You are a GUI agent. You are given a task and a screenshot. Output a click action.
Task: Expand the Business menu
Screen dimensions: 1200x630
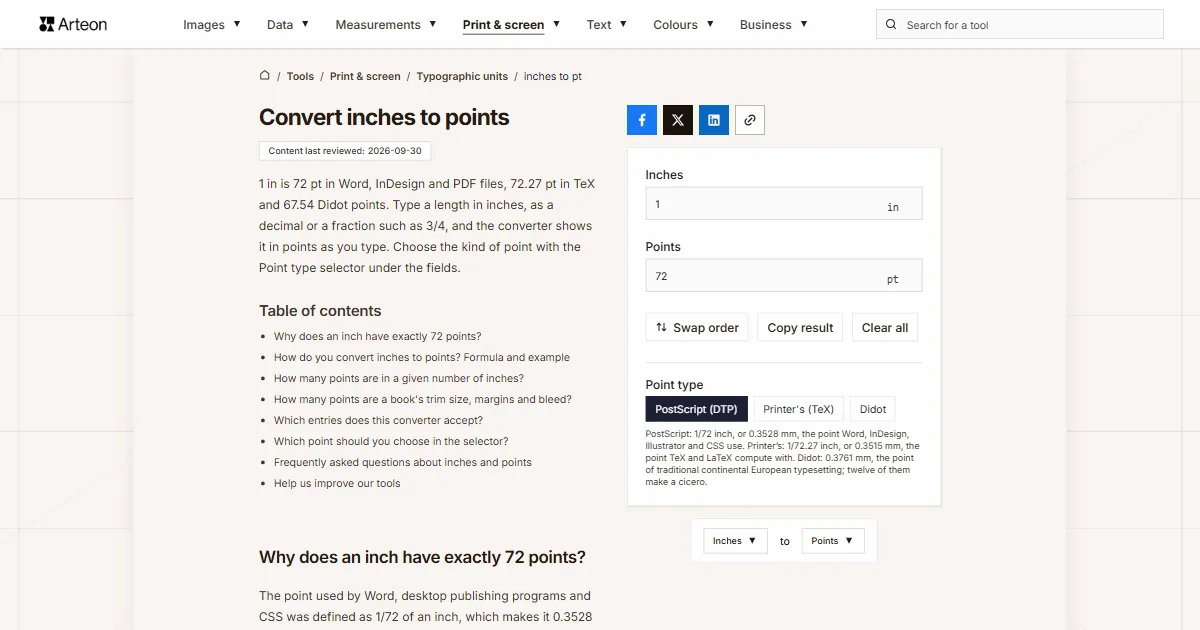(774, 25)
